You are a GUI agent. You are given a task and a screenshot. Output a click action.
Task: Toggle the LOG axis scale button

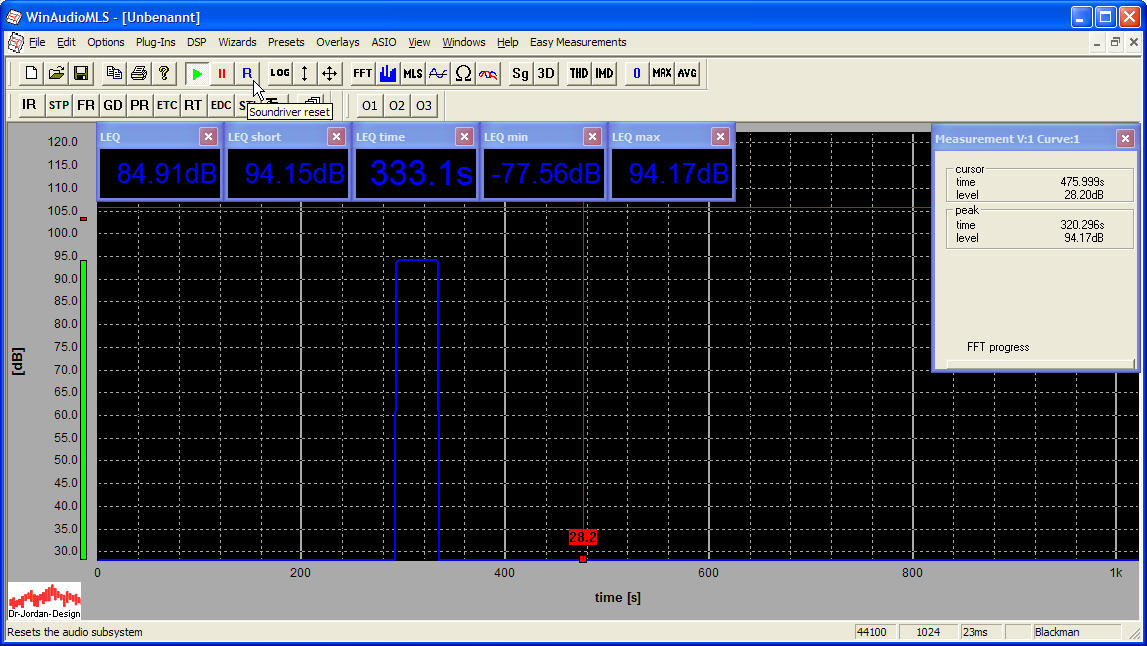279,73
